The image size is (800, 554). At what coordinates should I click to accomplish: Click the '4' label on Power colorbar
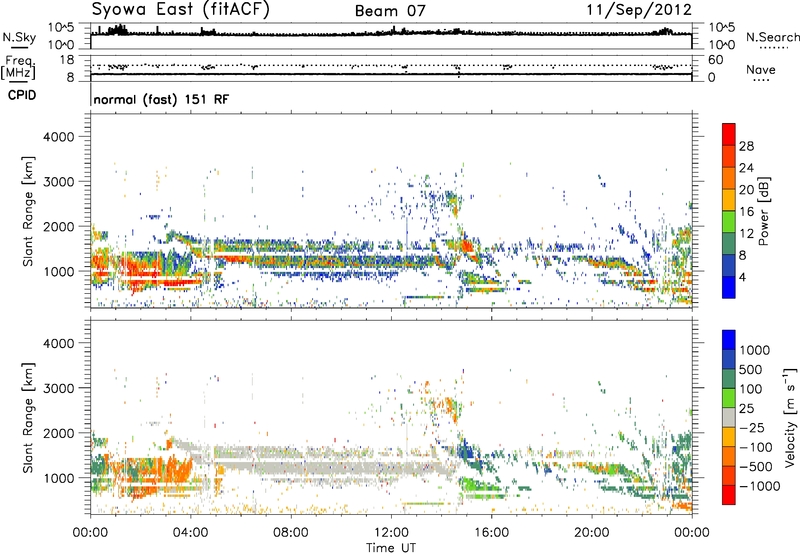click(742, 277)
